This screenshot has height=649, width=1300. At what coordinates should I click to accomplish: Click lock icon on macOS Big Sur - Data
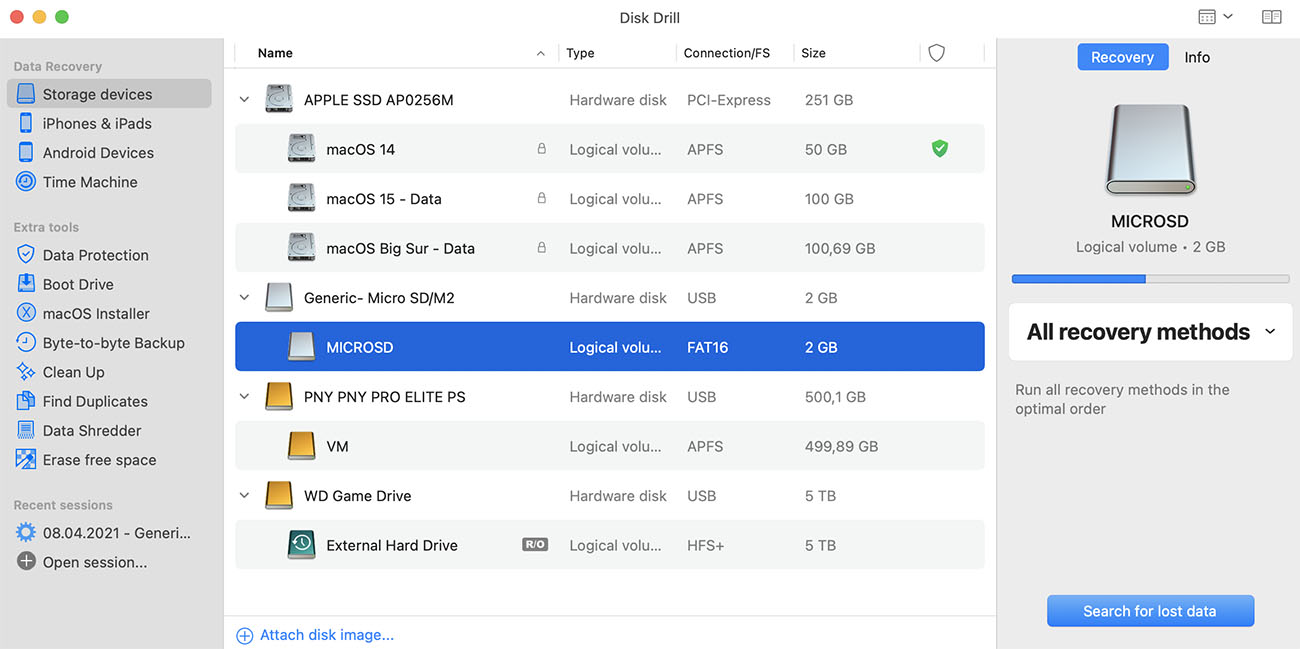541,248
